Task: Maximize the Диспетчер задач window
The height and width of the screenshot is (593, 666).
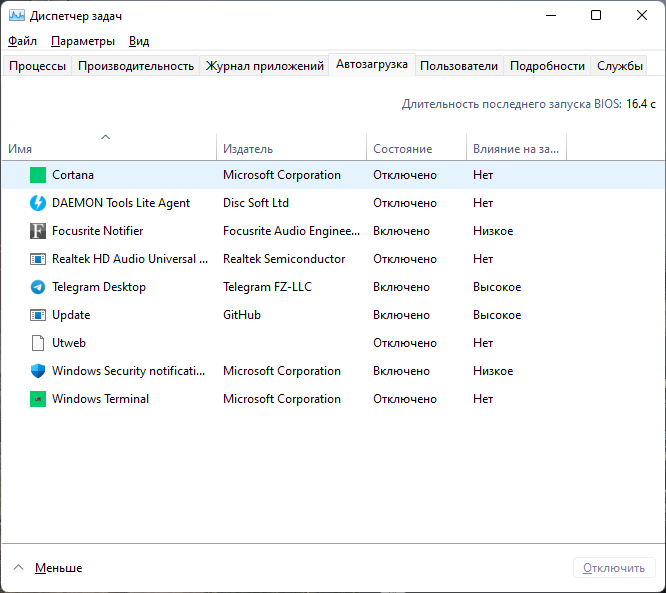Action: (596, 16)
